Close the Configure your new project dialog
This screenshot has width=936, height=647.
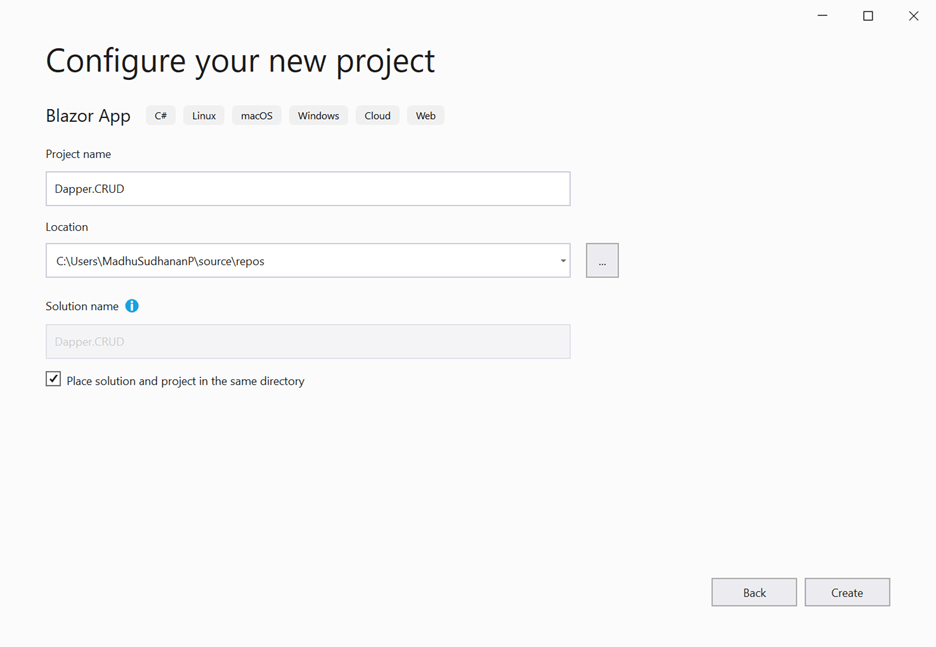(x=913, y=16)
